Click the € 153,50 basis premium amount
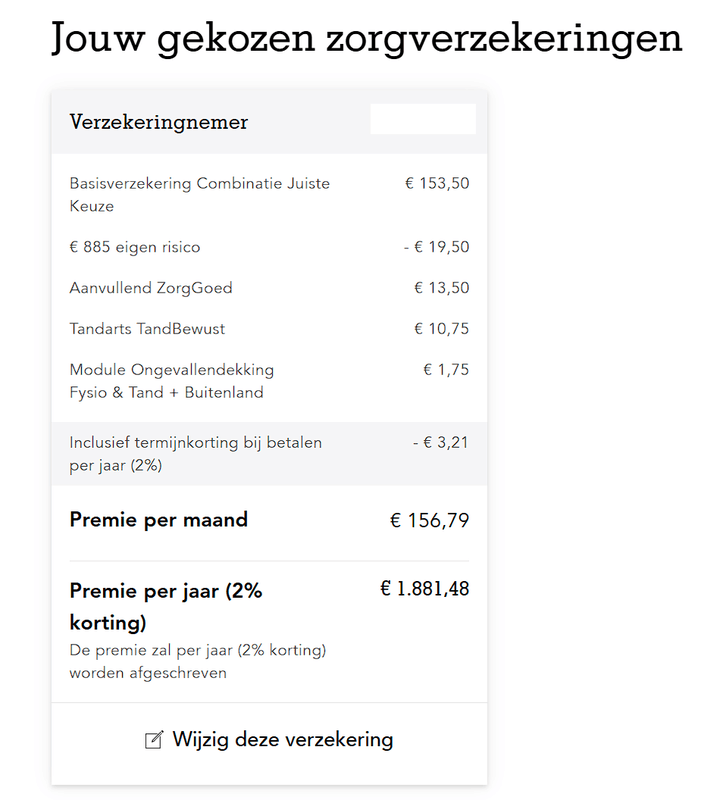Image resolution: width=701 pixels, height=800 pixels. 437,183
